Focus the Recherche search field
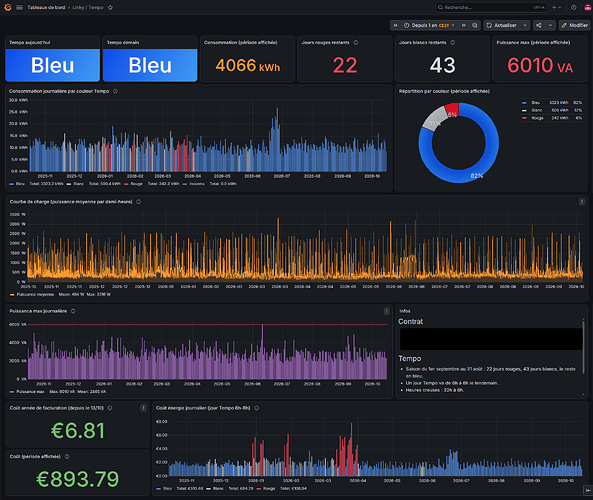The height and width of the screenshot is (500, 593). point(491,7)
